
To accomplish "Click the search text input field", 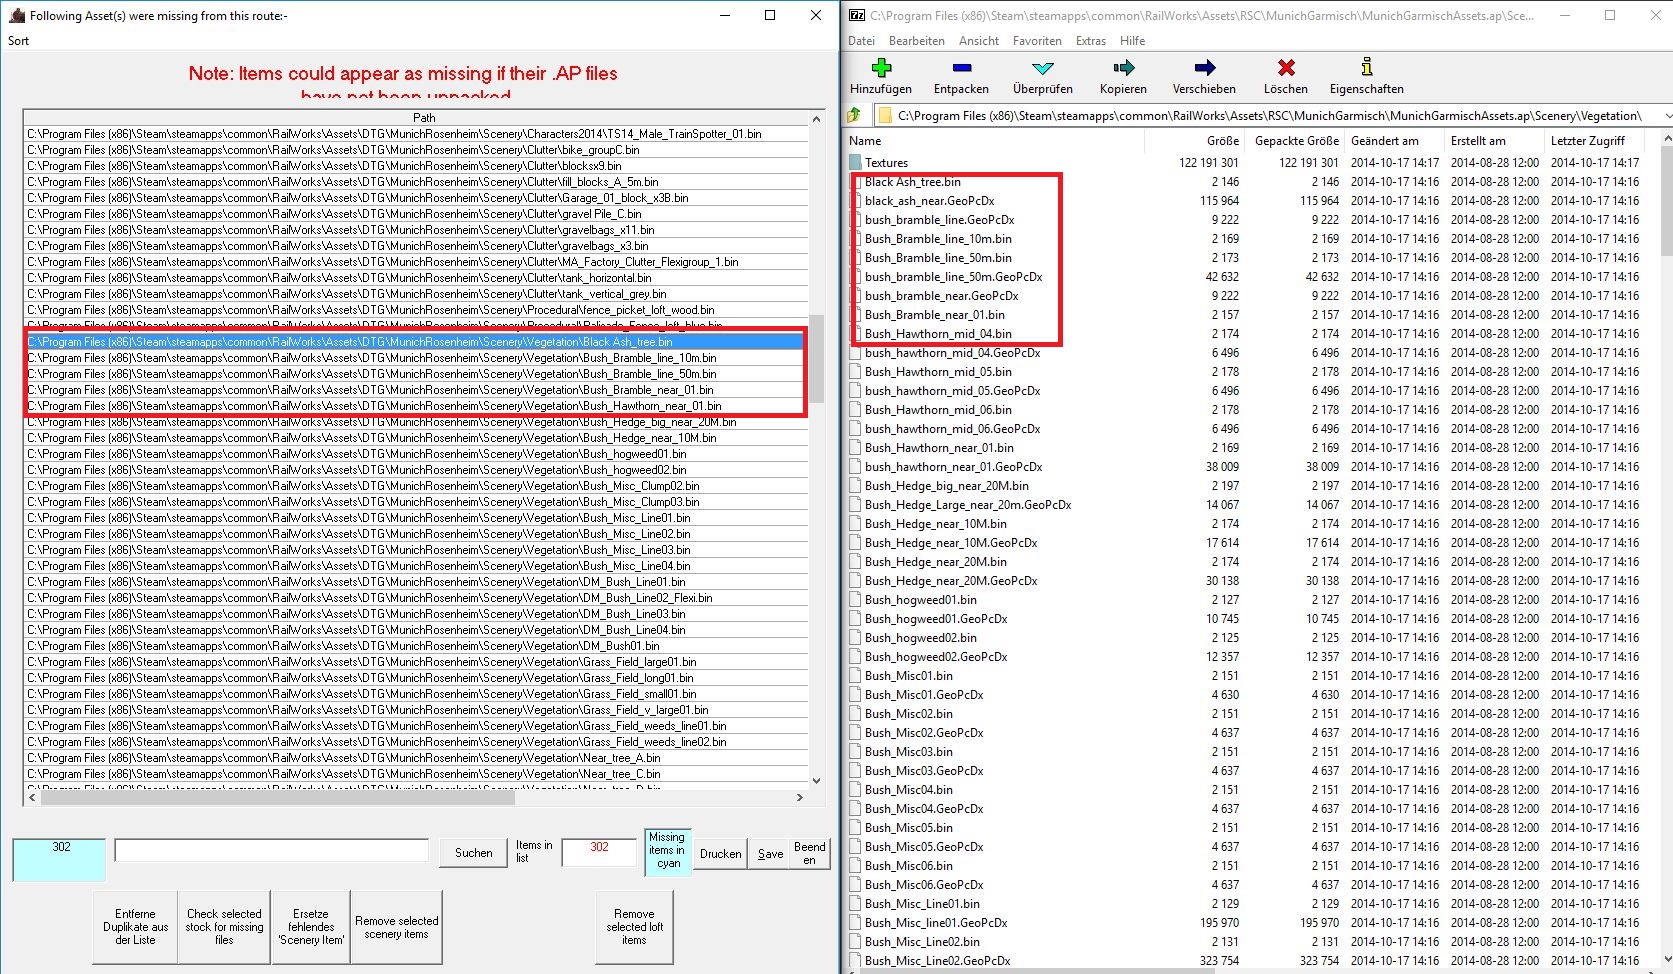I will click(271, 851).
